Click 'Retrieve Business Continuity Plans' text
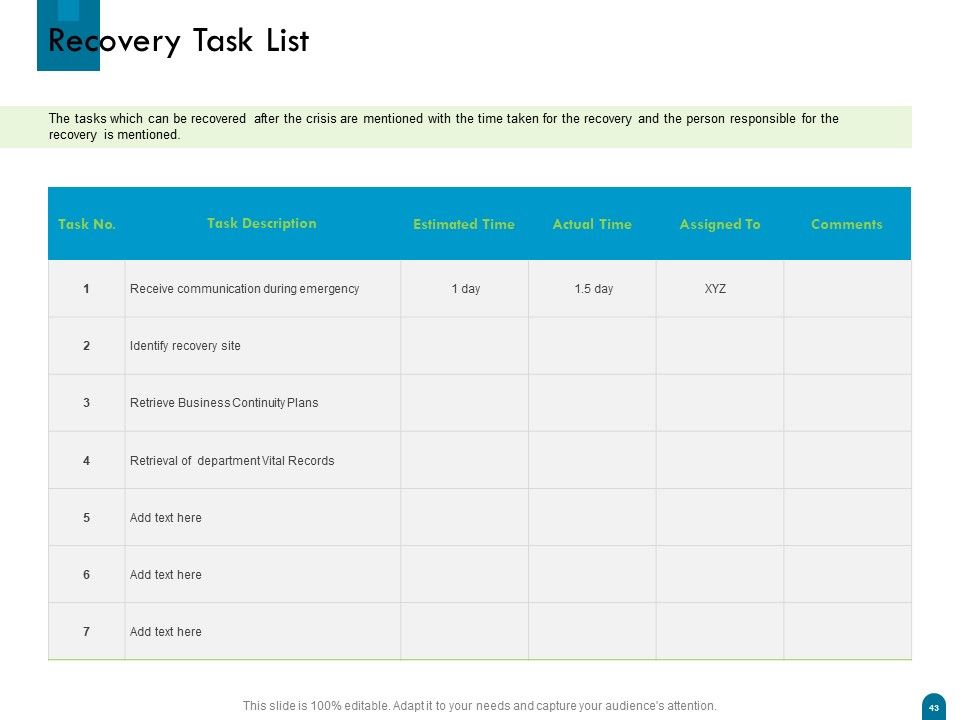Image resolution: width=960 pixels, height=720 pixels. point(224,403)
